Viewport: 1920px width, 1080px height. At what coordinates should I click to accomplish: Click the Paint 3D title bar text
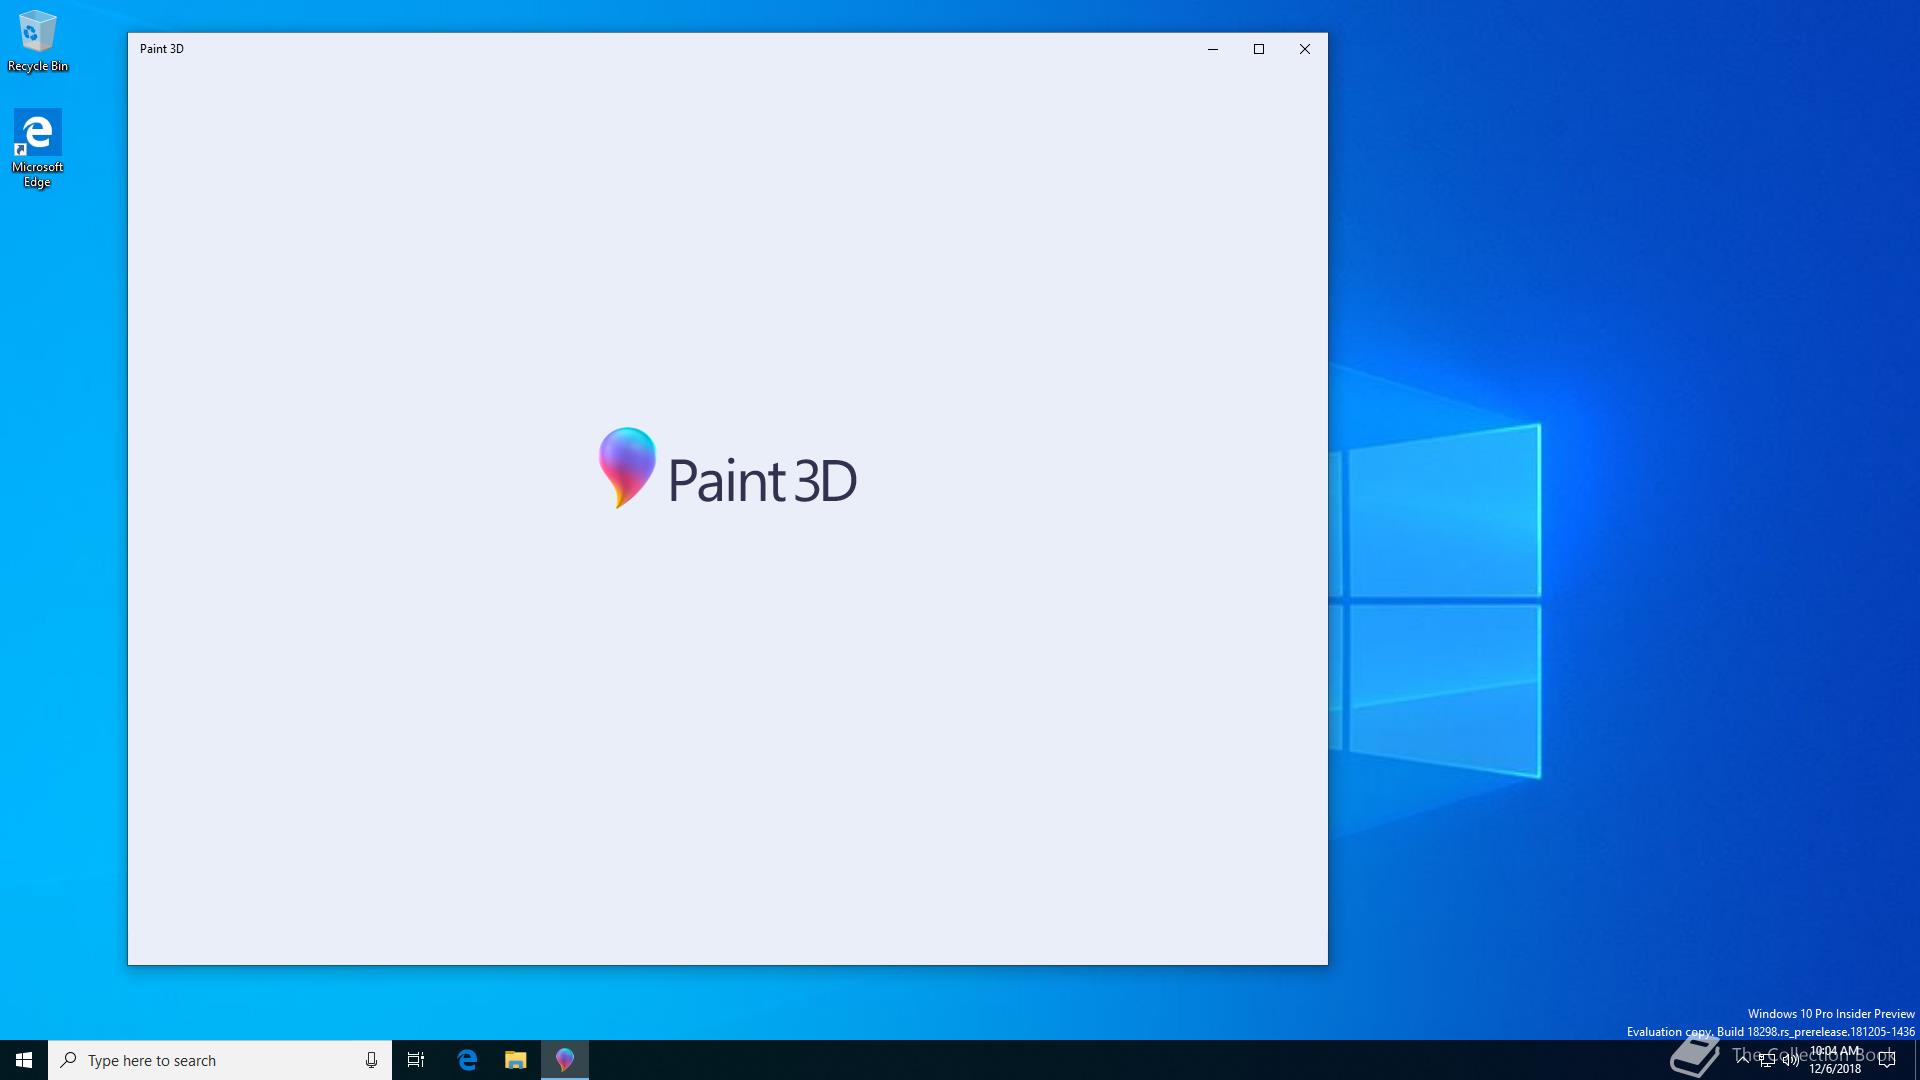pos(162,49)
